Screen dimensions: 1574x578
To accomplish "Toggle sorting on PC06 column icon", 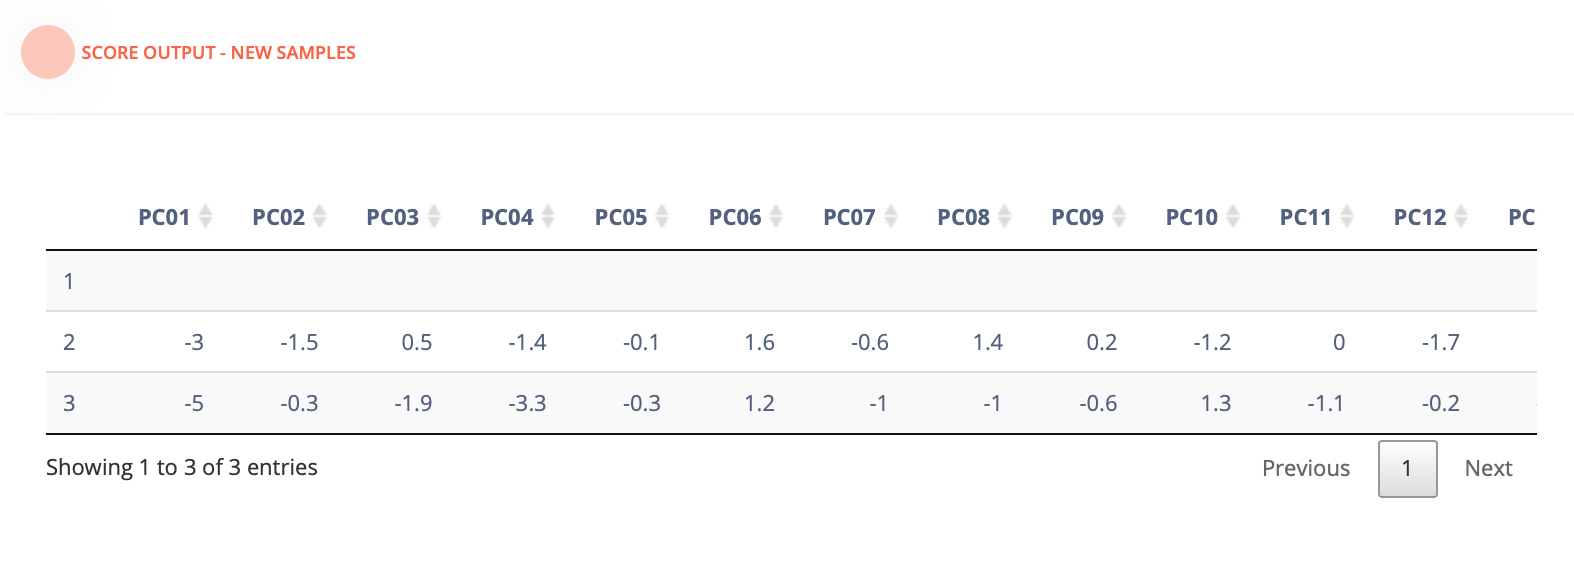I will (x=776, y=216).
